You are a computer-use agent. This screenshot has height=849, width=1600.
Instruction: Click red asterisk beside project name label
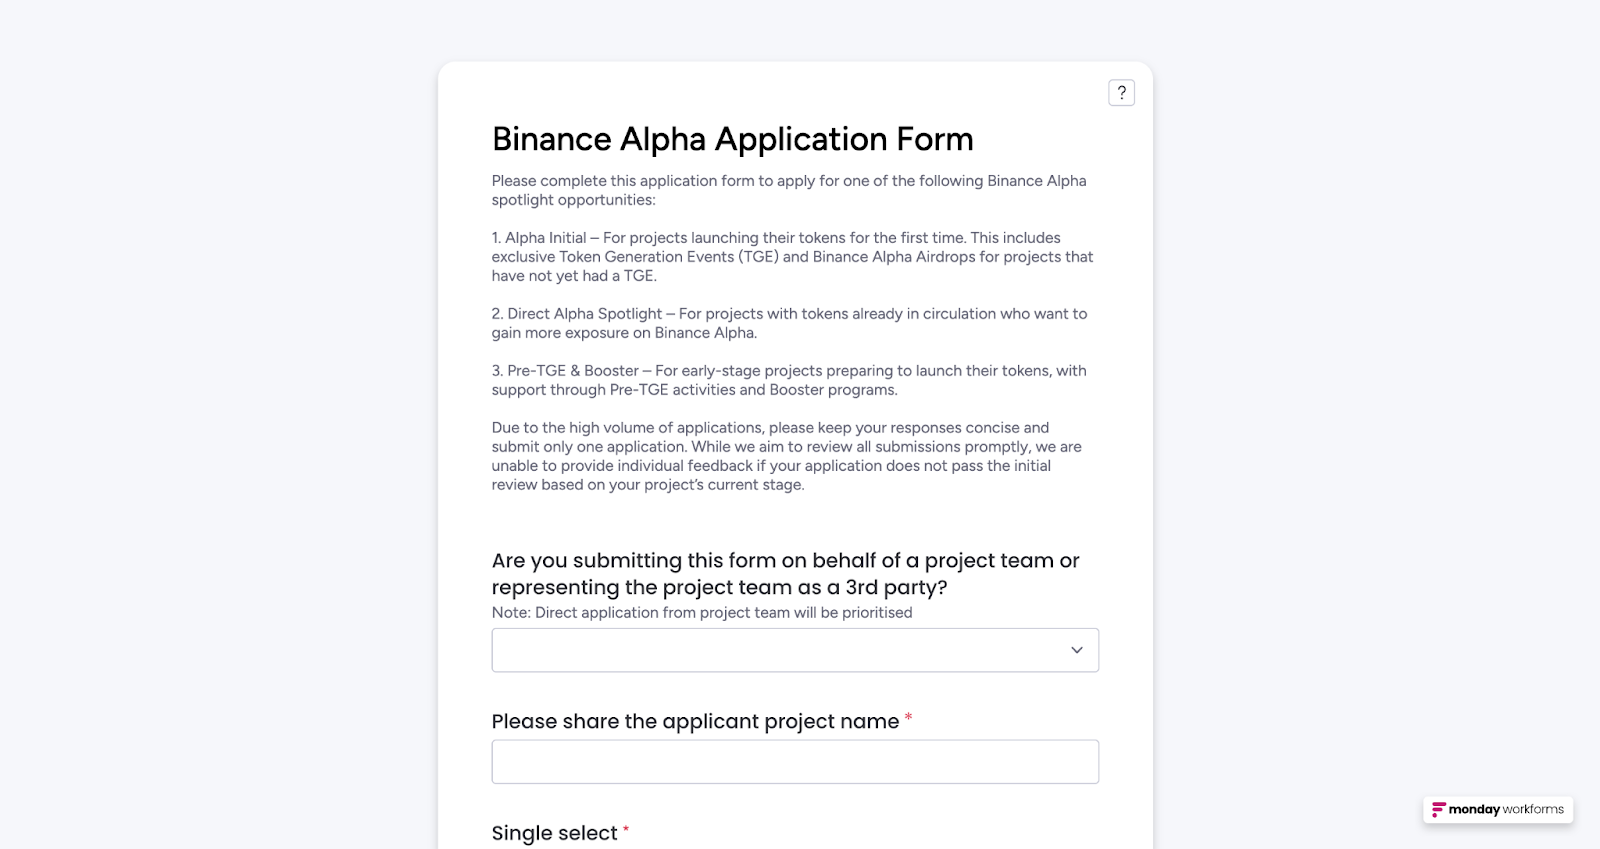[x=908, y=717]
